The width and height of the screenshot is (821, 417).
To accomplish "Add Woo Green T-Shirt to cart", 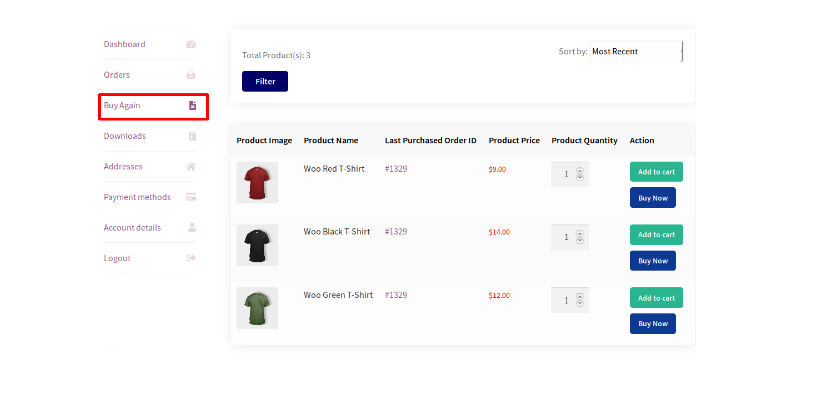I will point(656,298).
